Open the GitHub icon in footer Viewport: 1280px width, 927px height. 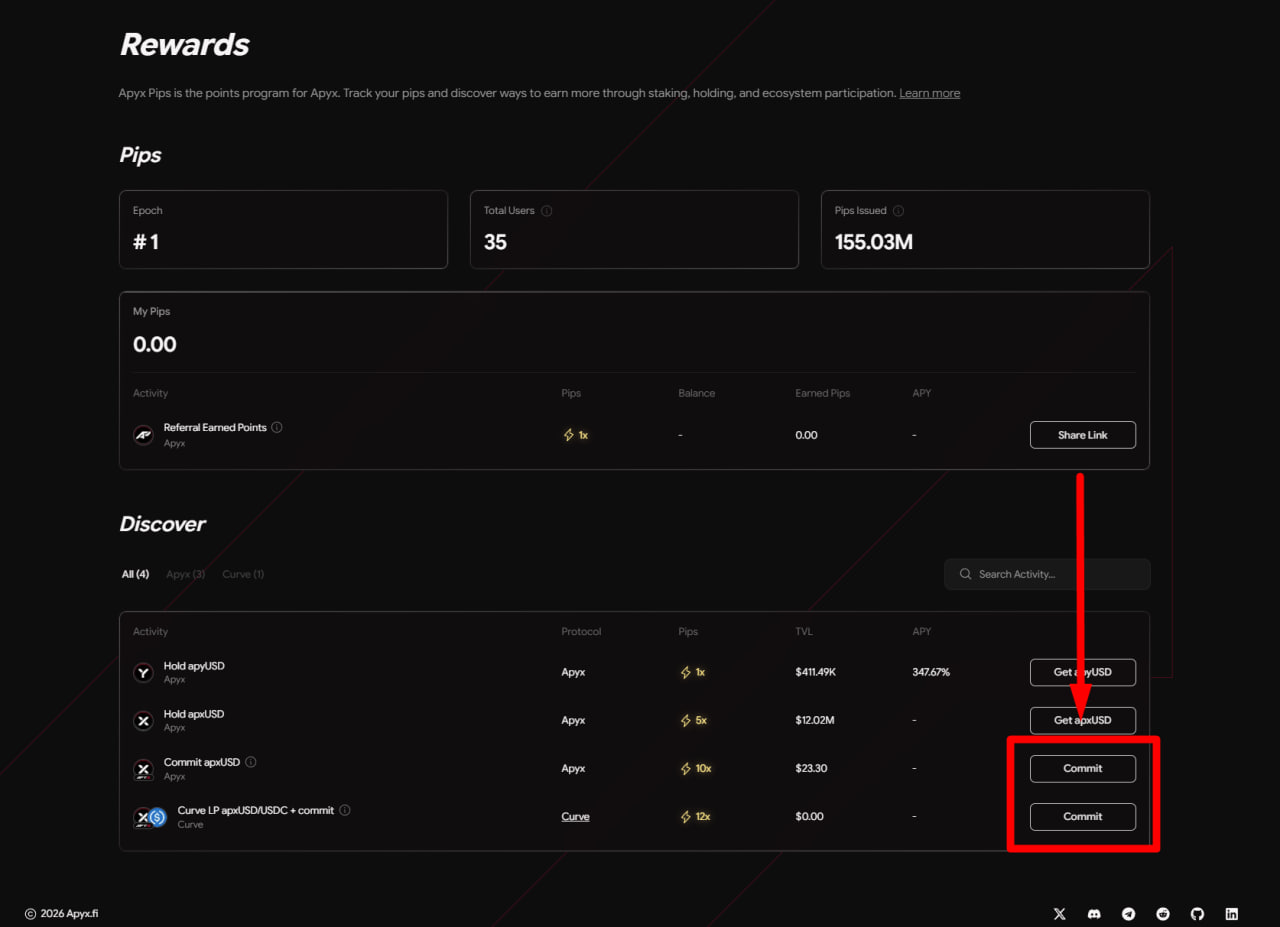1197,914
